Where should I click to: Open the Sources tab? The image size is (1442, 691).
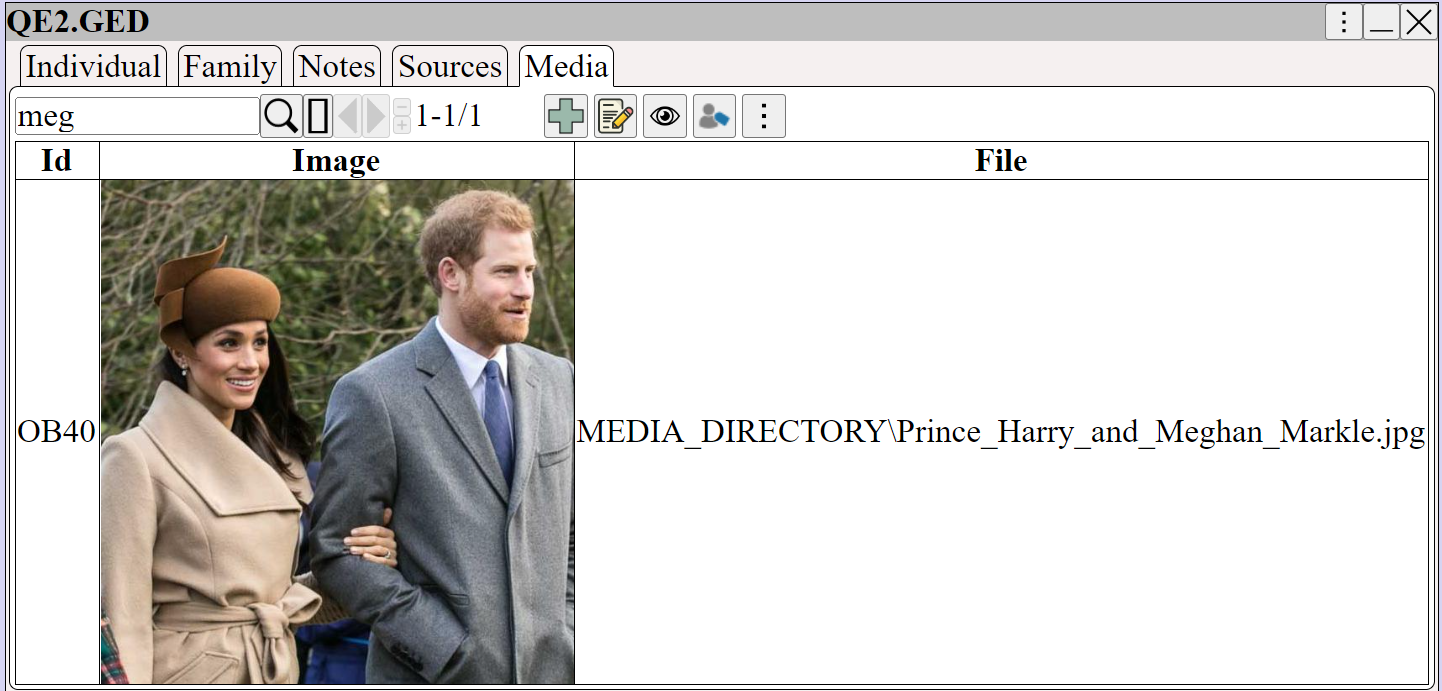click(450, 66)
